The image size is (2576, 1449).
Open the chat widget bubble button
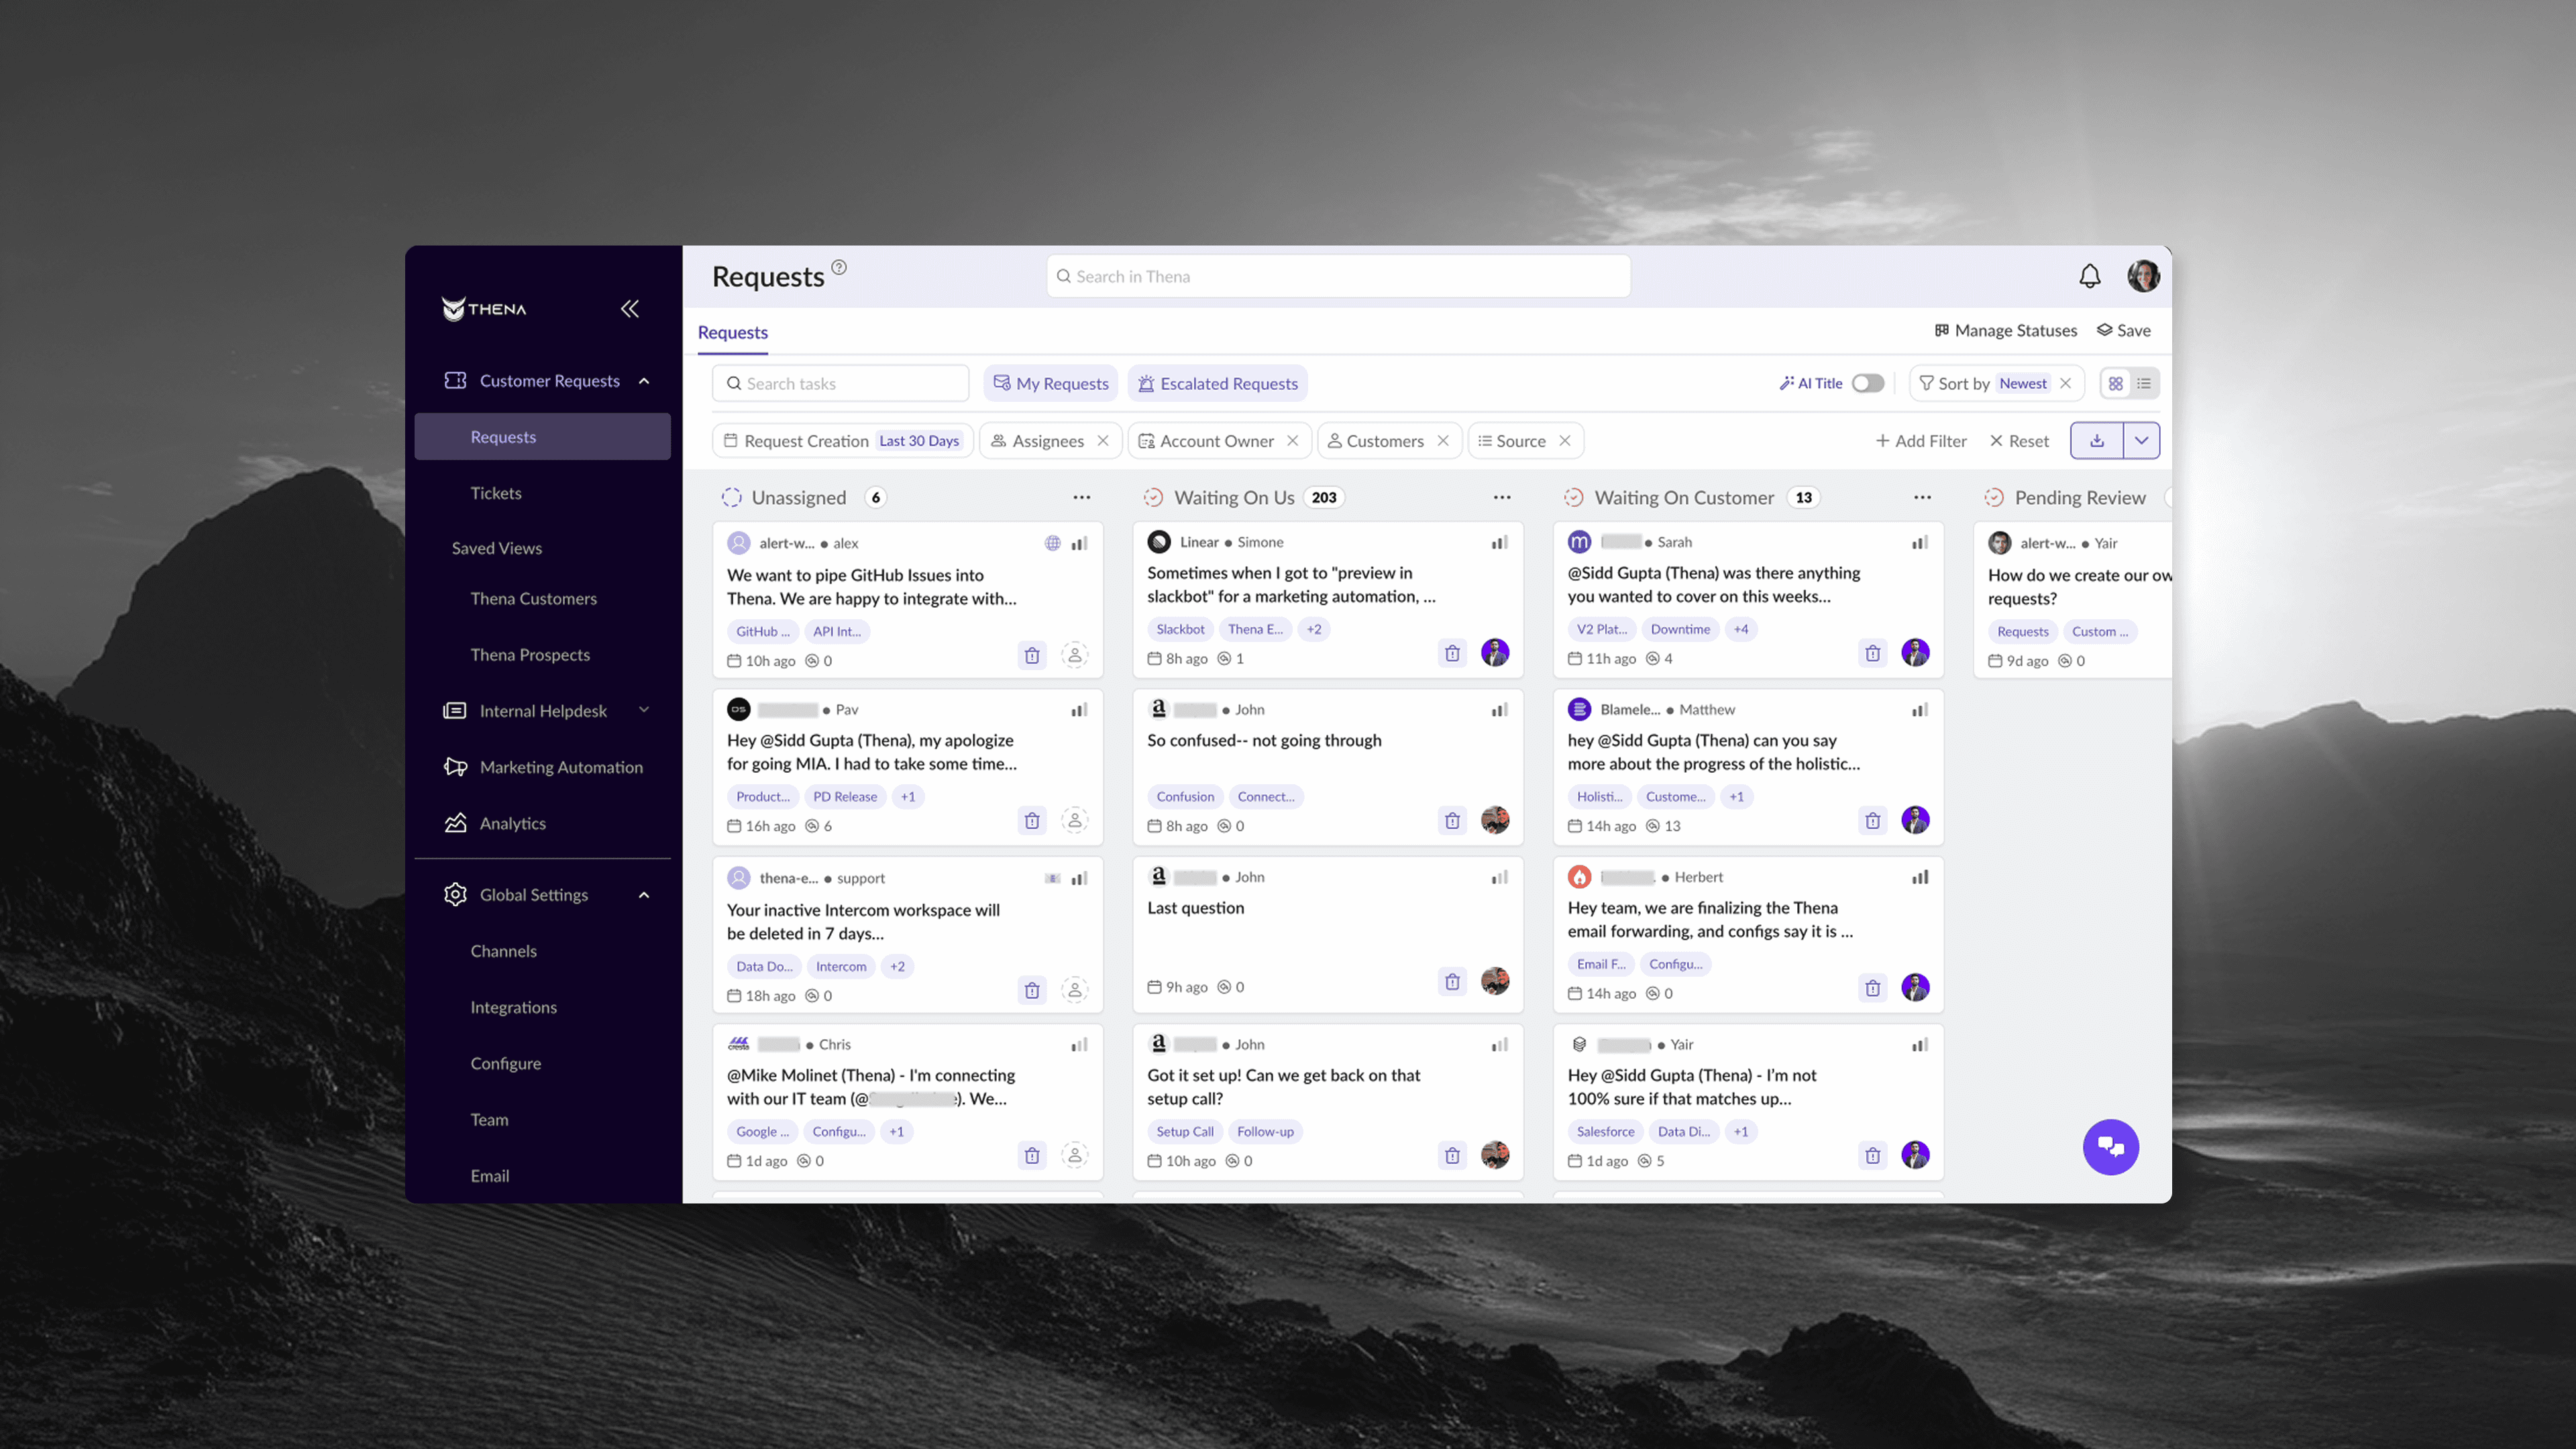point(2110,1146)
